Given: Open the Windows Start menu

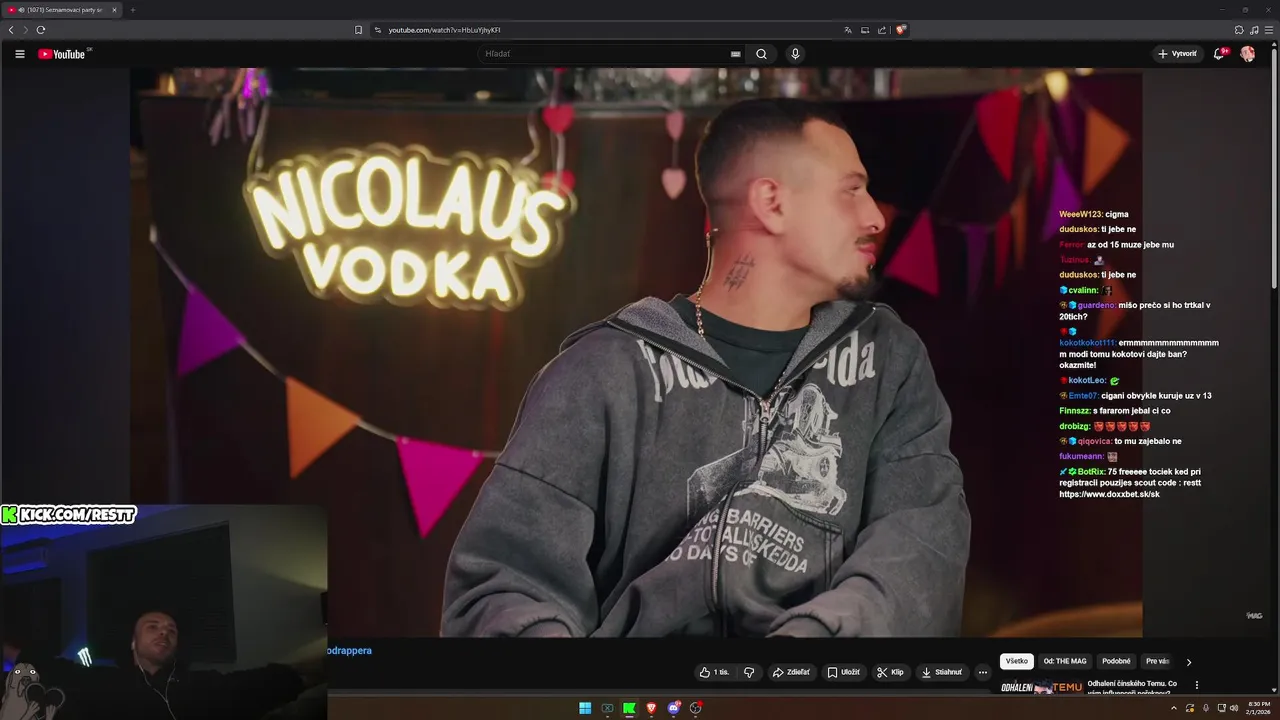Looking at the screenshot, I should click(x=585, y=708).
